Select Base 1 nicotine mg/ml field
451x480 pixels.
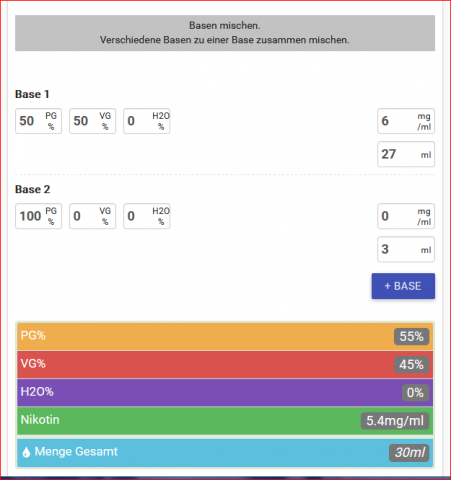tap(406, 121)
